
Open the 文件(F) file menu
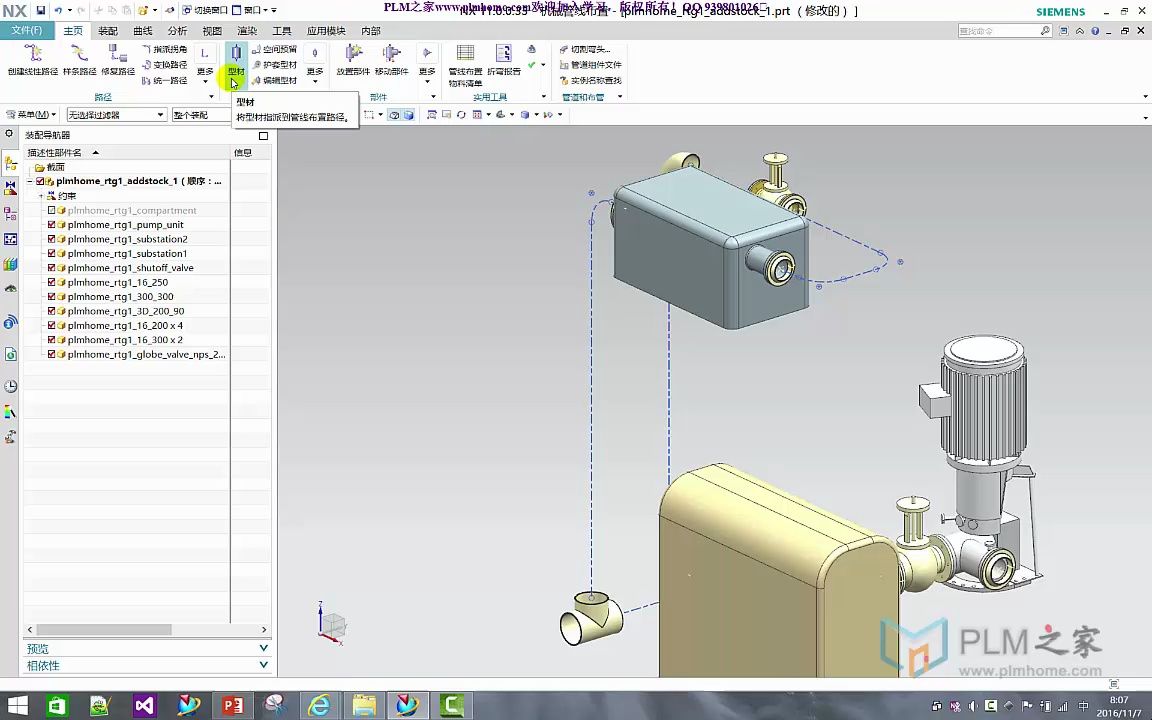27,31
